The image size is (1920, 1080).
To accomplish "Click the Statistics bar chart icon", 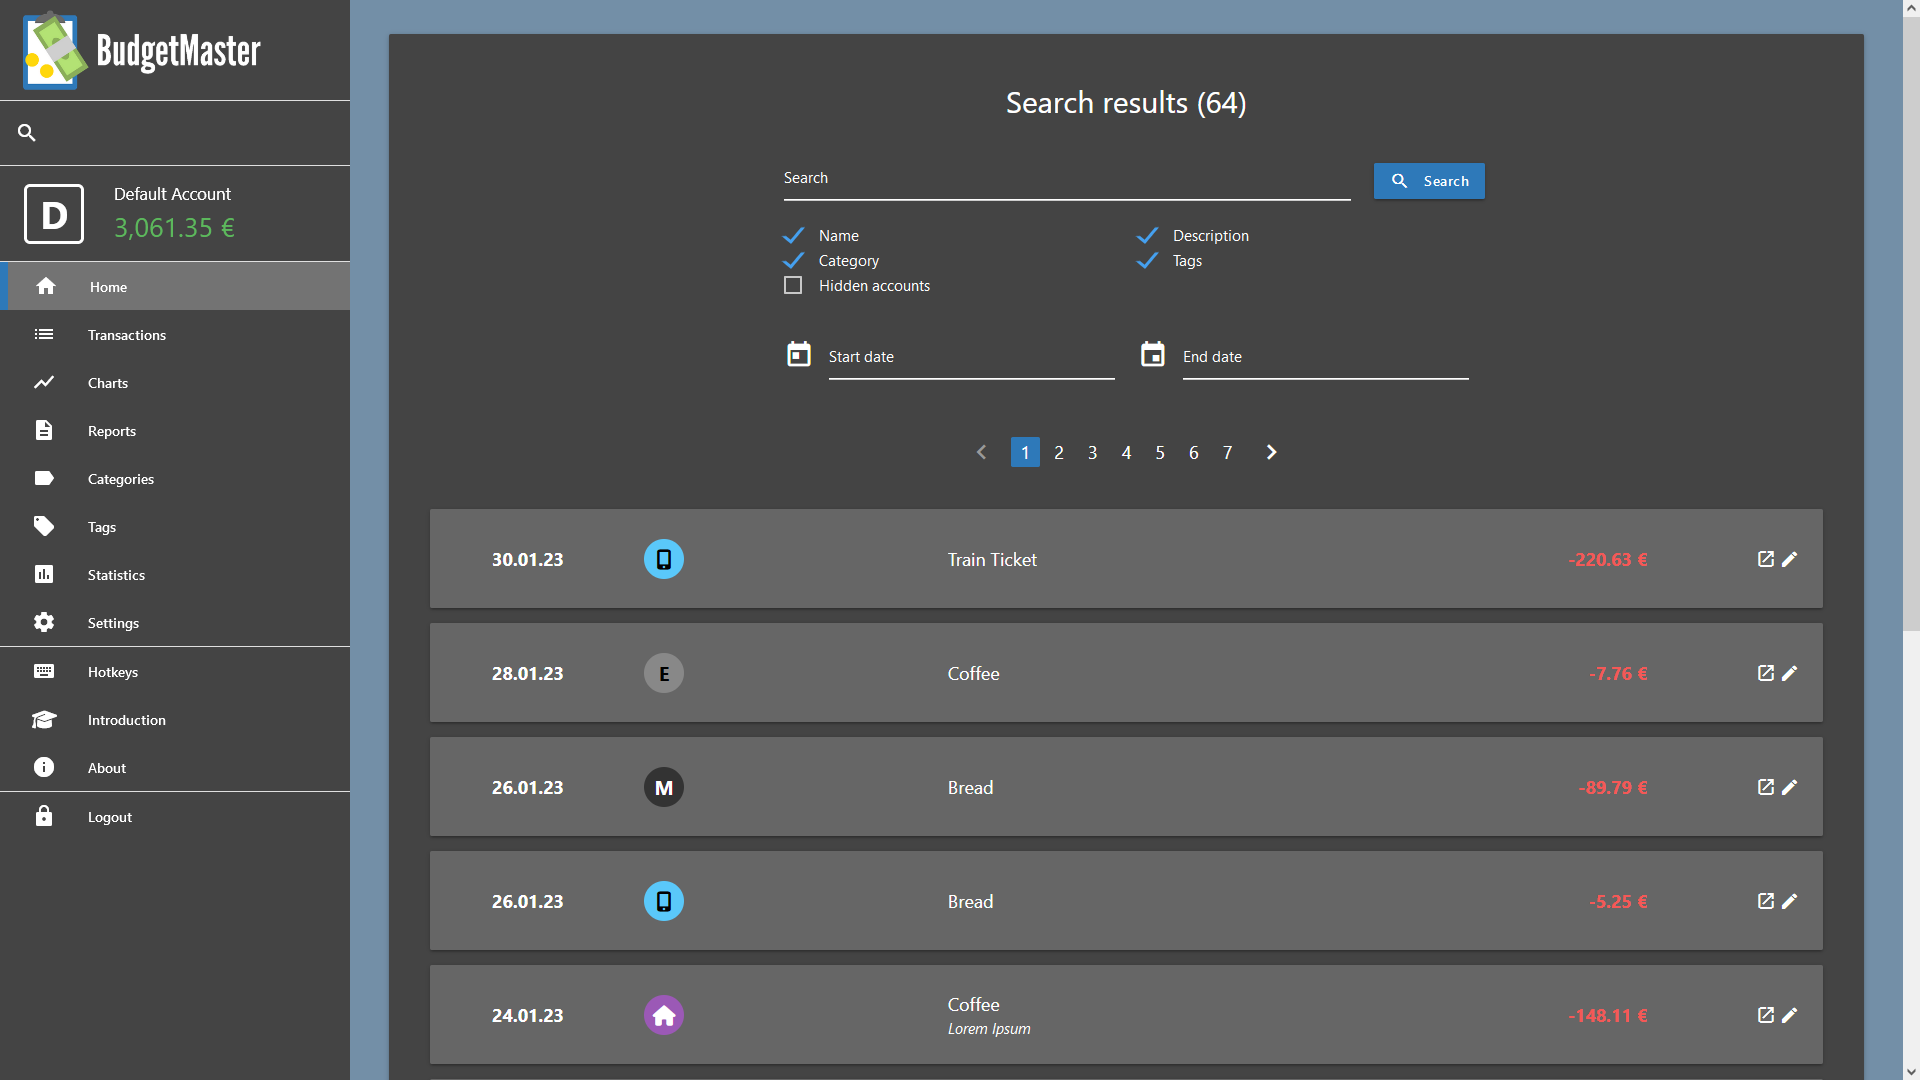I will [x=44, y=574].
